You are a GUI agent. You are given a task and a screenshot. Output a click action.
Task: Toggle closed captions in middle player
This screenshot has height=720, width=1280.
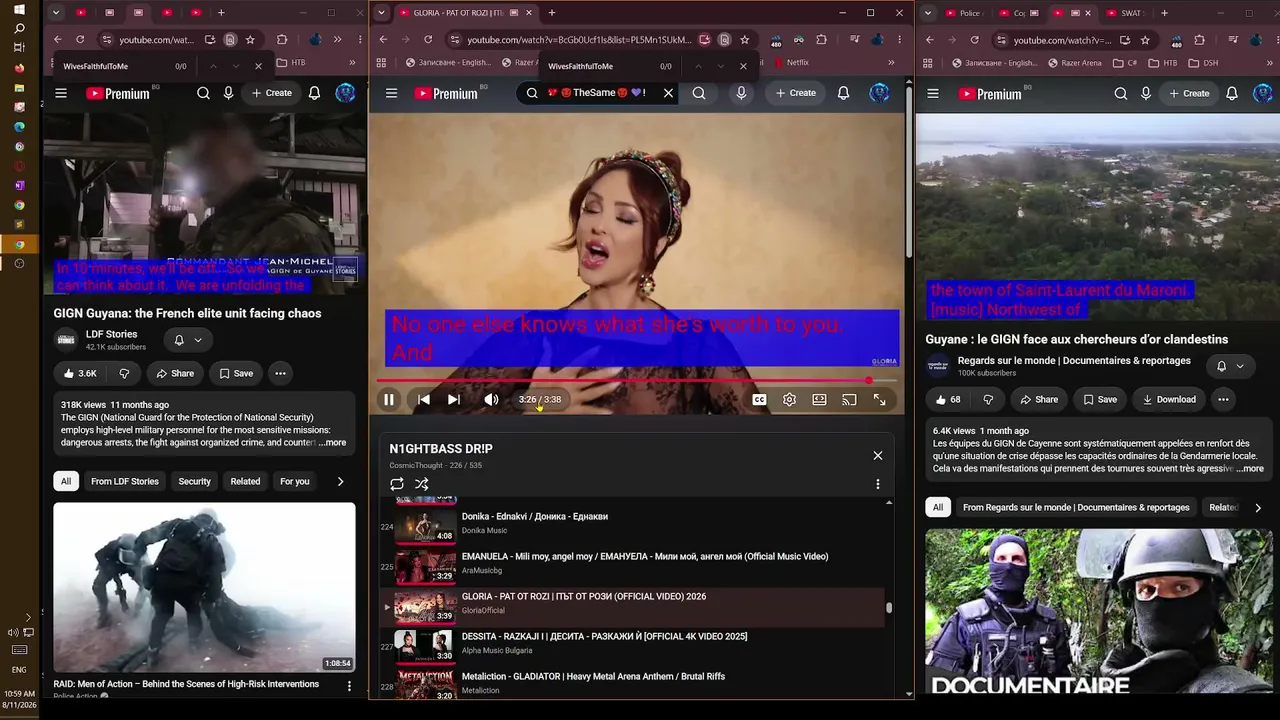tap(759, 400)
